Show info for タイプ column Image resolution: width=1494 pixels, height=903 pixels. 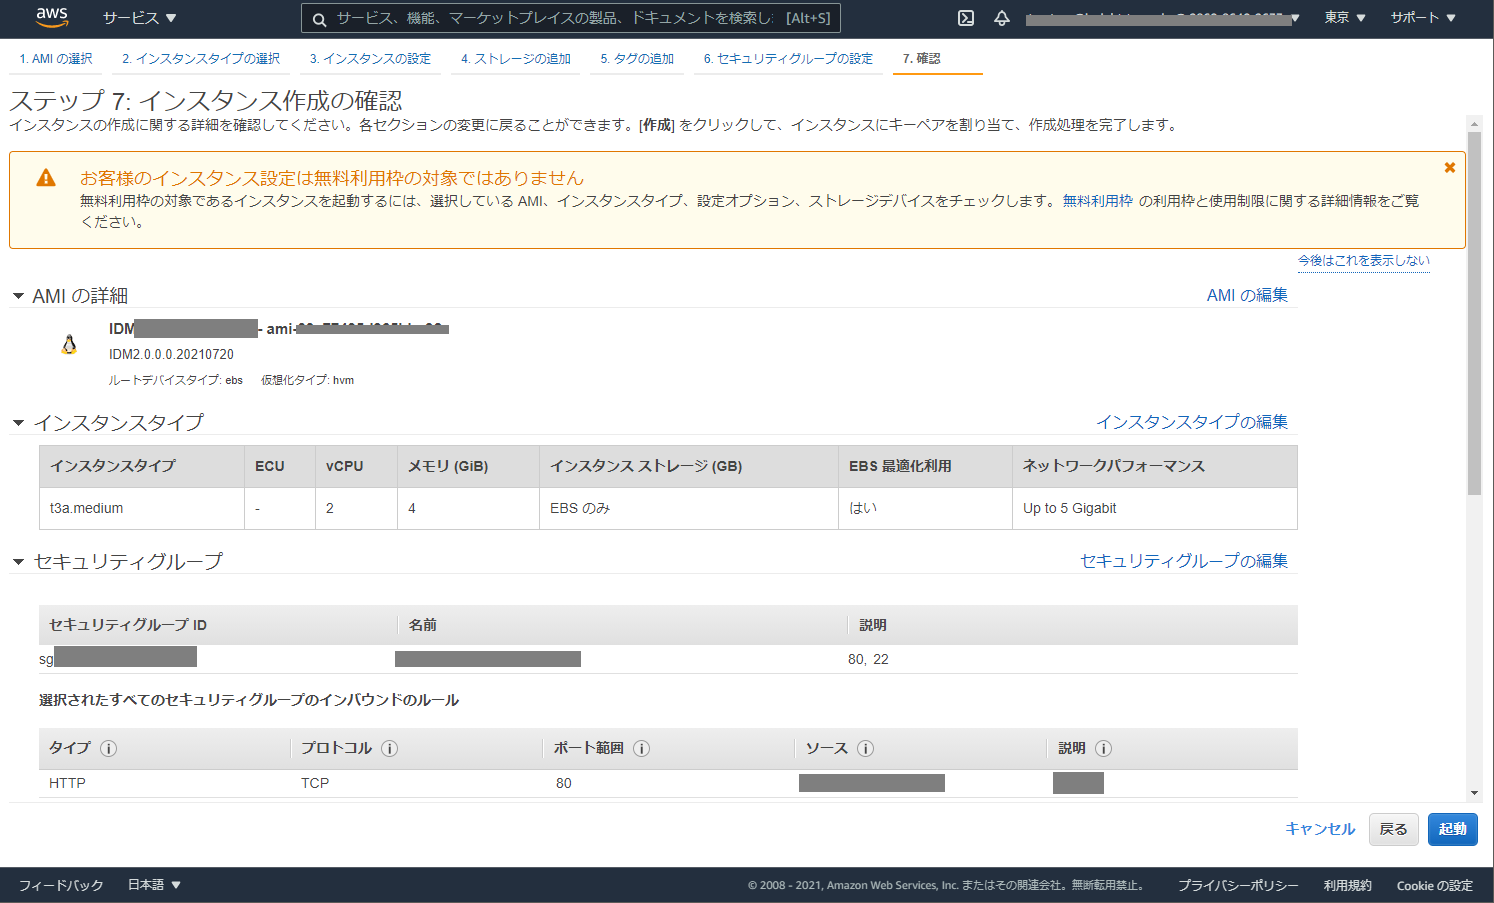tap(109, 748)
